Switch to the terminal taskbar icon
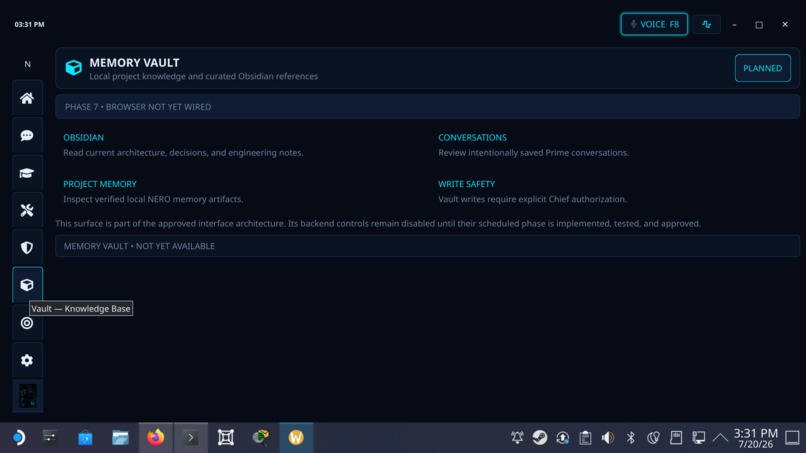 click(191, 438)
